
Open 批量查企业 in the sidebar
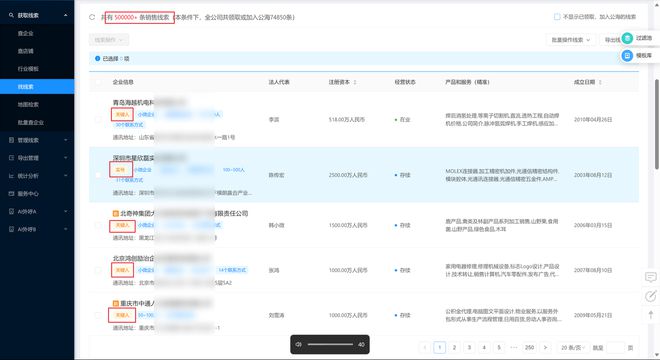point(30,123)
